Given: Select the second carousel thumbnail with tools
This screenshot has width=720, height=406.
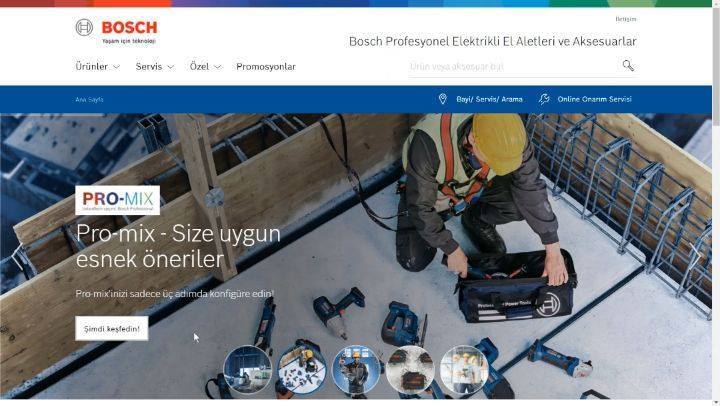Looking at the screenshot, I should click(302, 370).
